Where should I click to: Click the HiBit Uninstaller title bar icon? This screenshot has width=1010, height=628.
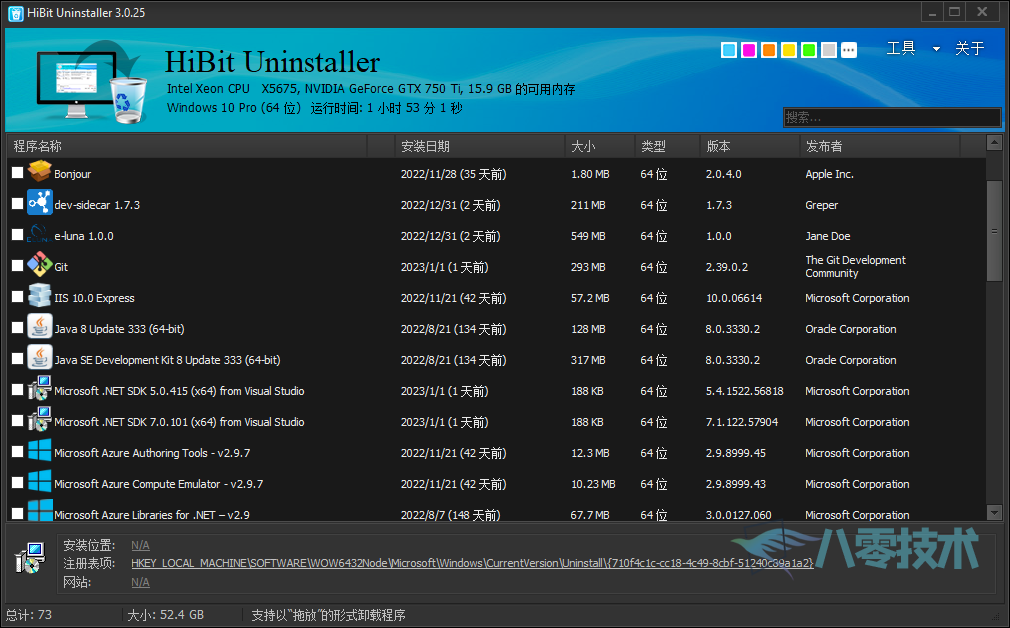[15, 13]
